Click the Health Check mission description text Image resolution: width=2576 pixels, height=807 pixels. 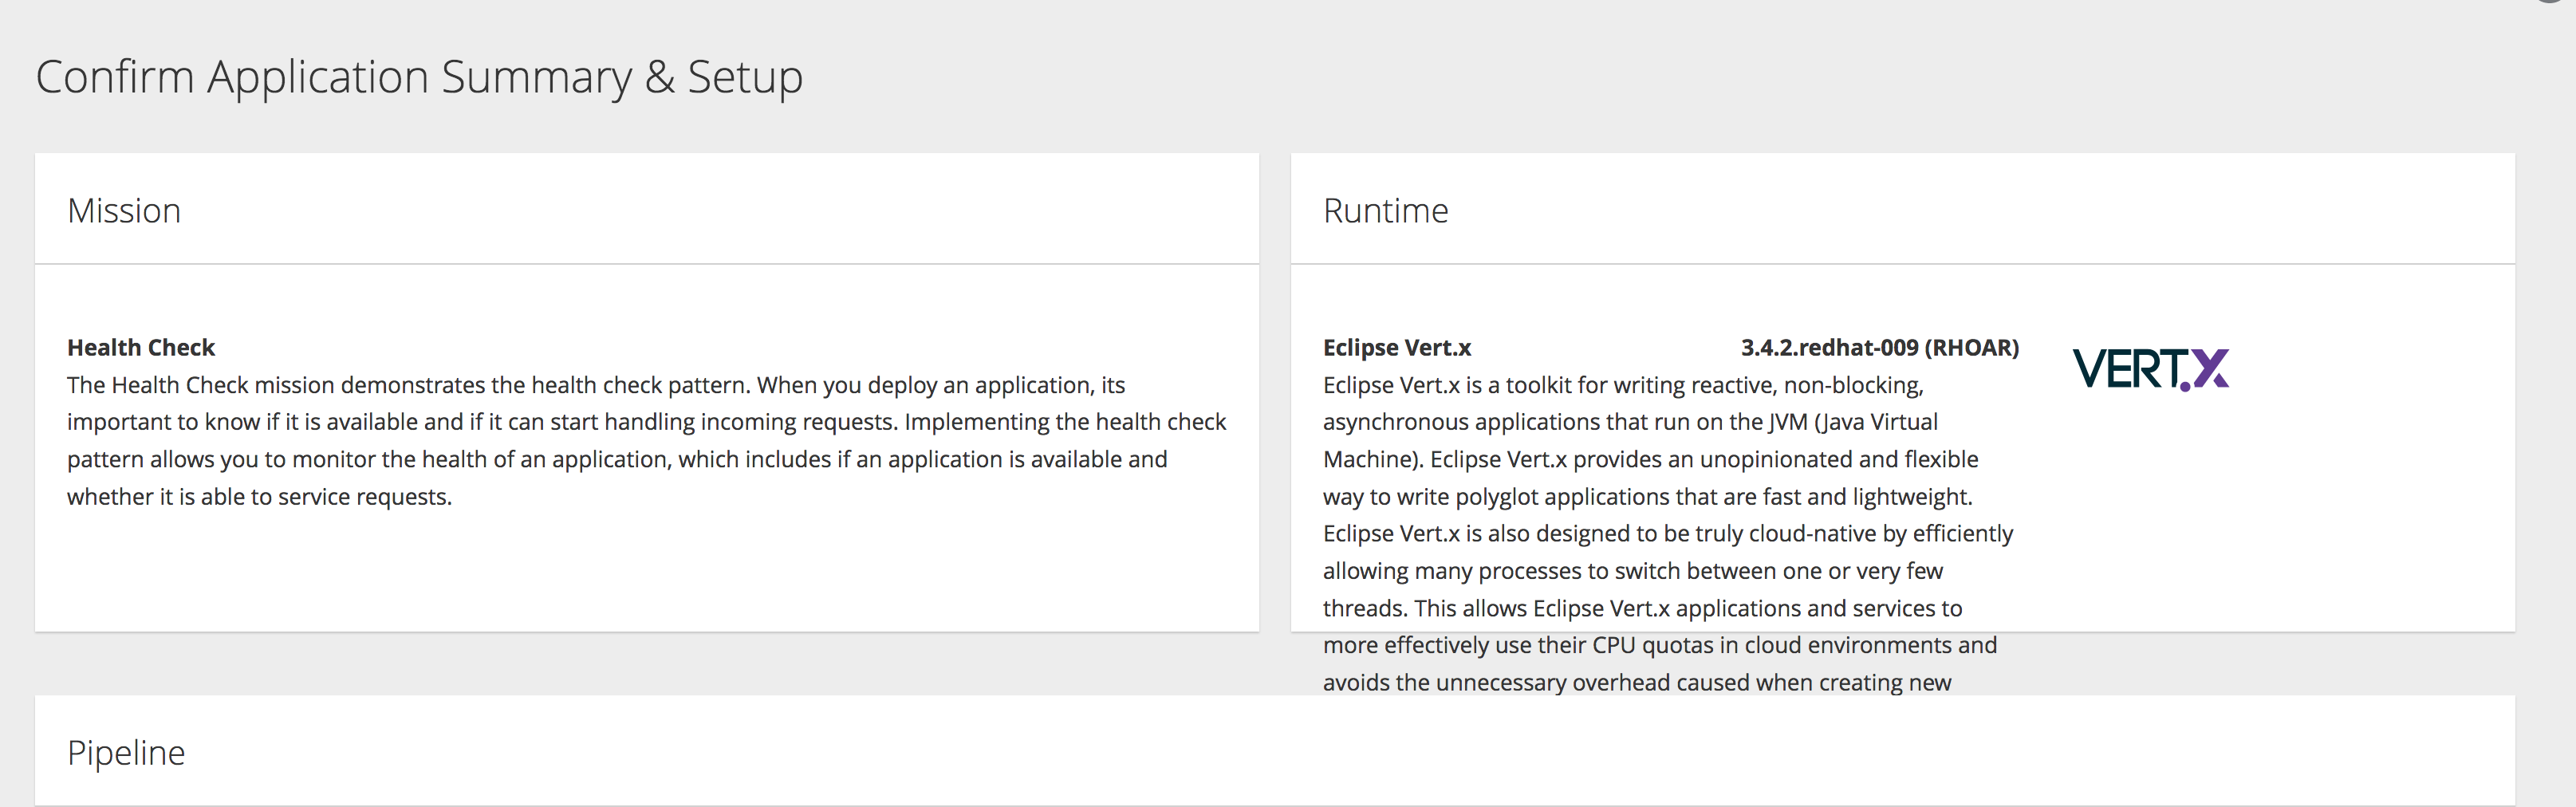pos(645,440)
